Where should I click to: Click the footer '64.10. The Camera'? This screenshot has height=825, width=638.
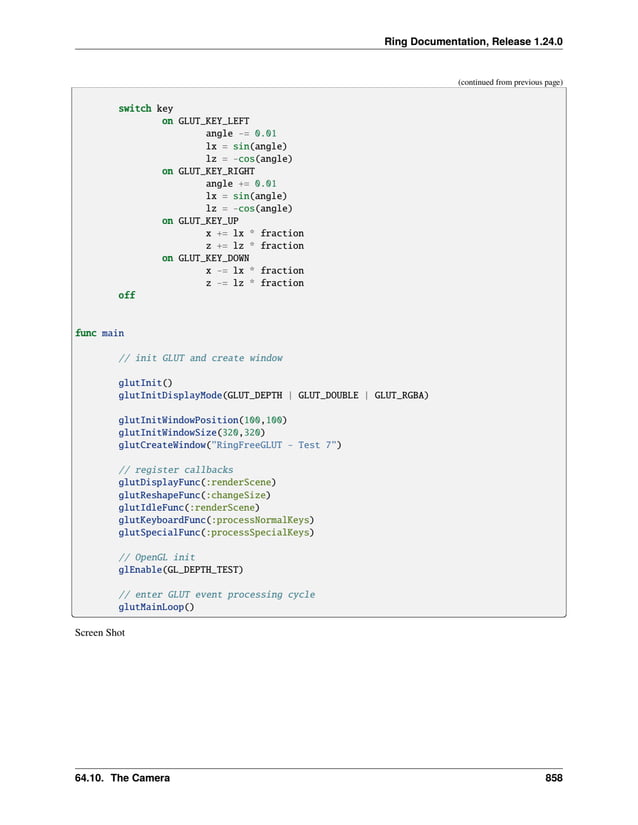(x=122, y=778)
